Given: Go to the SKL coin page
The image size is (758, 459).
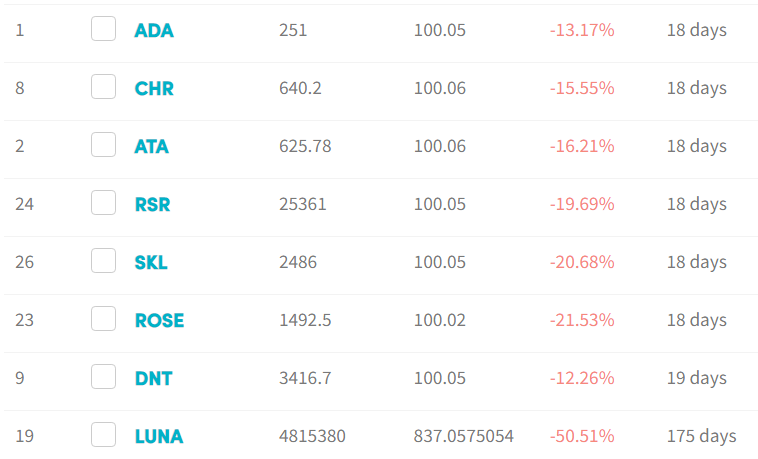Looking at the screenshot, I should click(151, 263).
